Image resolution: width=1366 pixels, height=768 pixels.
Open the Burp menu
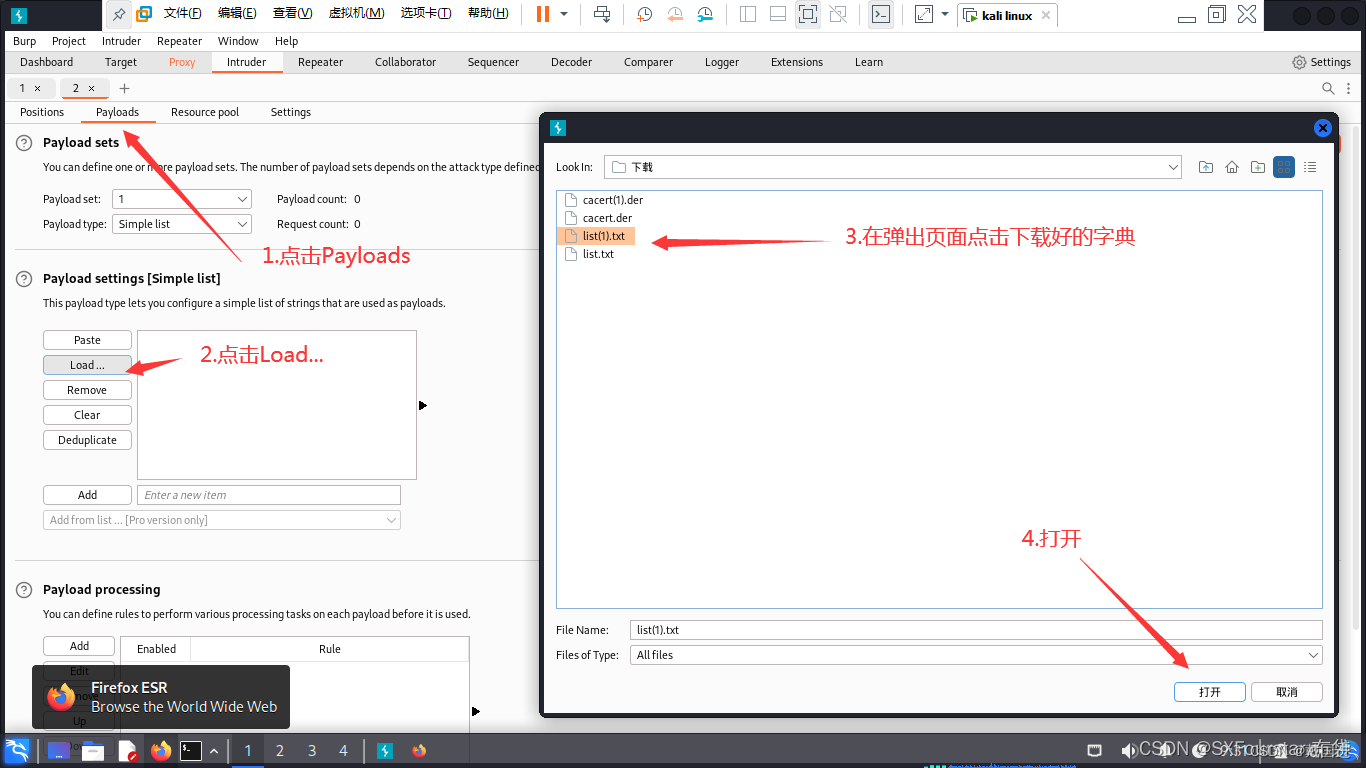coord(24,41)
